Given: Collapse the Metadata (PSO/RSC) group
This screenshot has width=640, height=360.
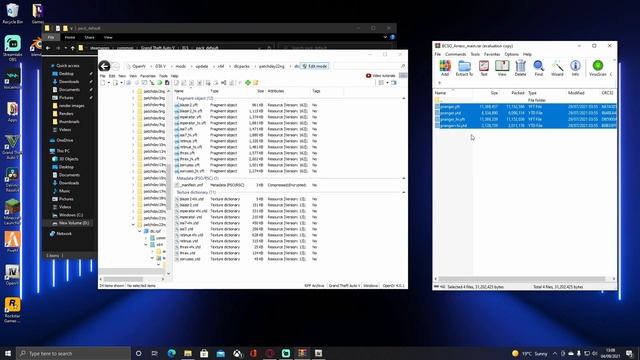Looking at the screenshot, I should pyautogui.click(x=404, y=178).
